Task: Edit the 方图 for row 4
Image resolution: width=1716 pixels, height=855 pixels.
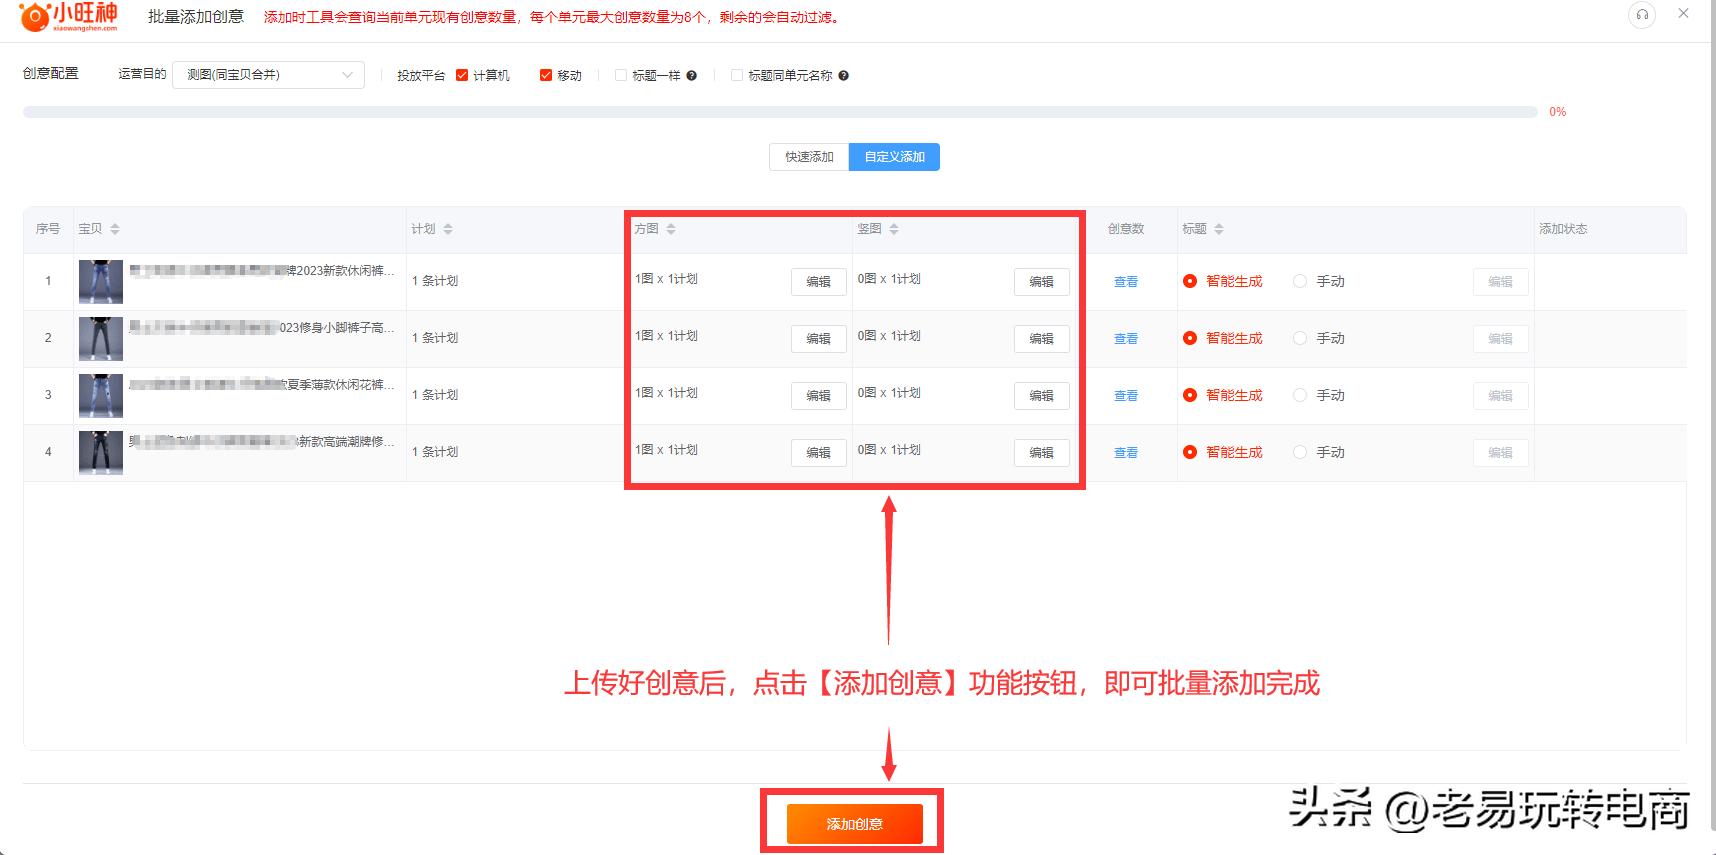Action: coord(818,453)
